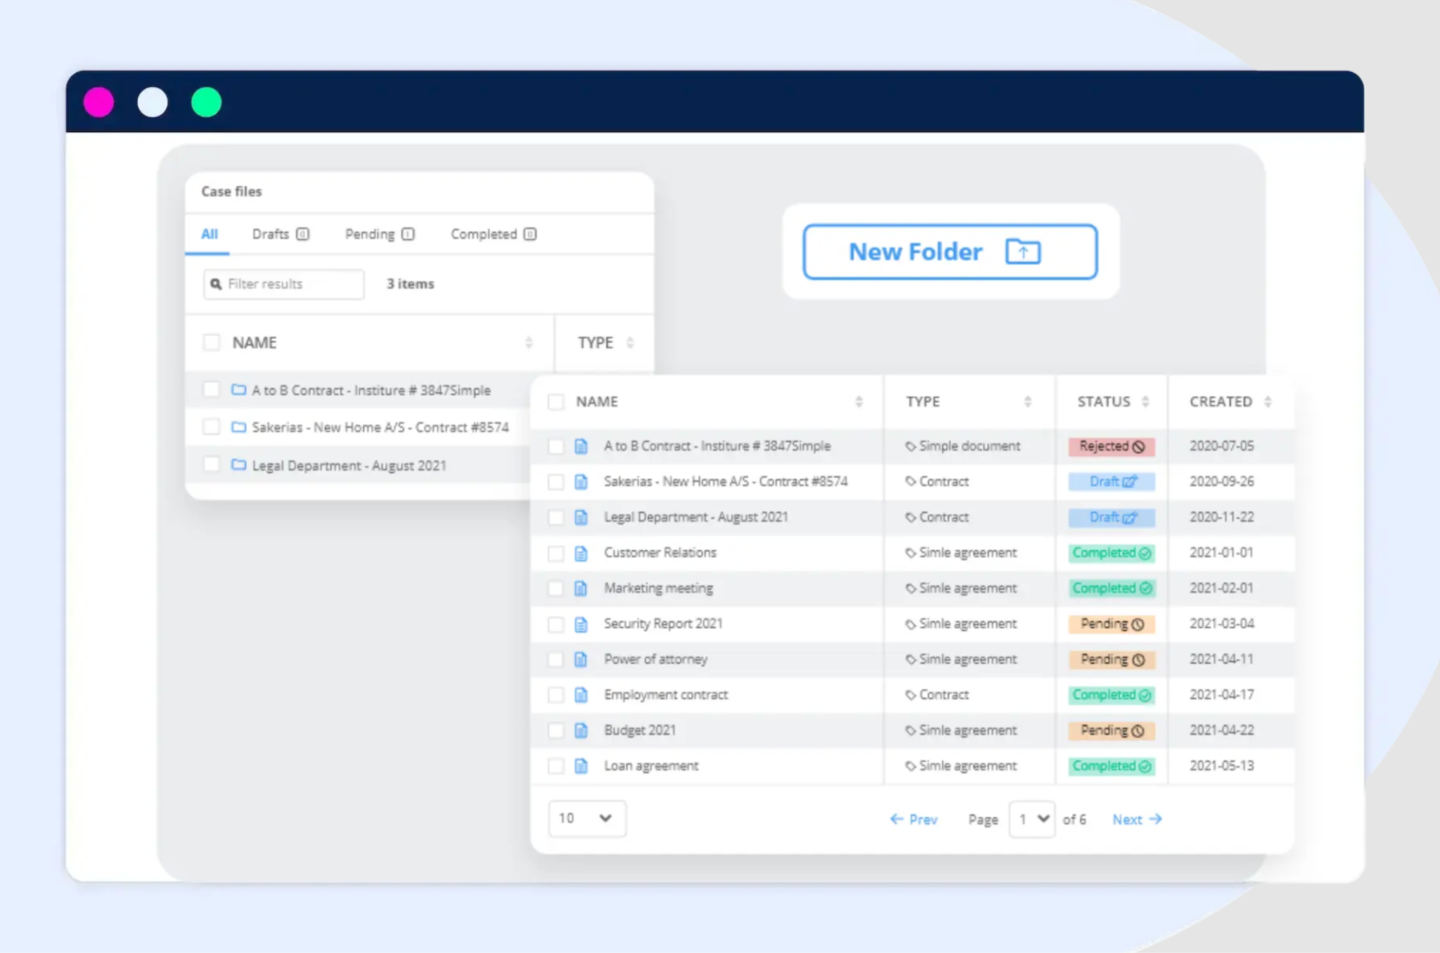This screenshot has width=1440, height=953.
Task: Go to next page with Next
Action: click(1137, 819)
